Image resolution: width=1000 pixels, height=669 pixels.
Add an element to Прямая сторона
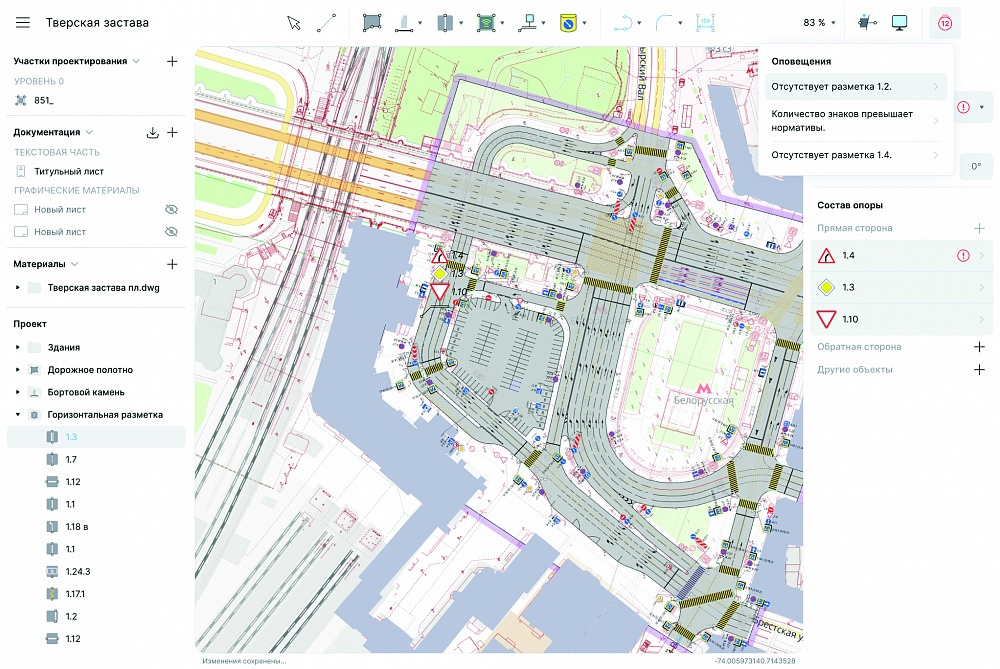tap(980, 228)
